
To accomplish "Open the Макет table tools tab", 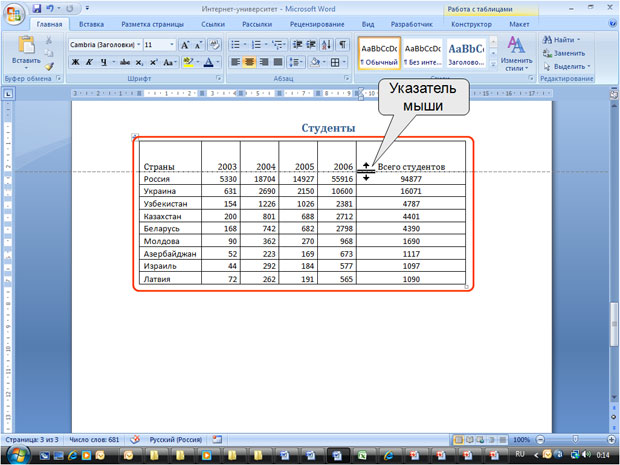I will [519, 23].
